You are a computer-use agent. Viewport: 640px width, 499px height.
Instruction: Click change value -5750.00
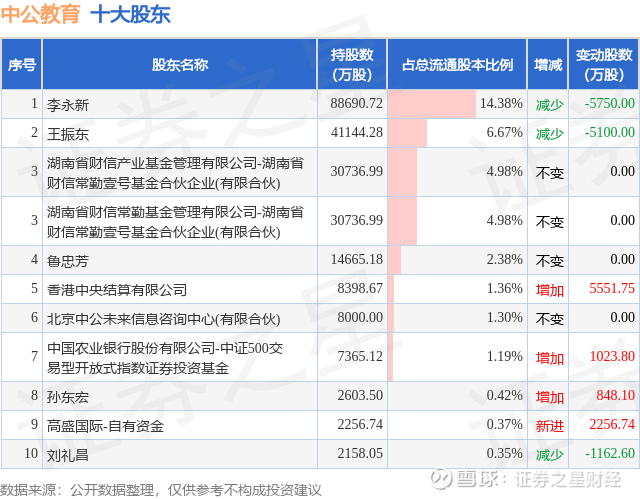tap(609, 104)
